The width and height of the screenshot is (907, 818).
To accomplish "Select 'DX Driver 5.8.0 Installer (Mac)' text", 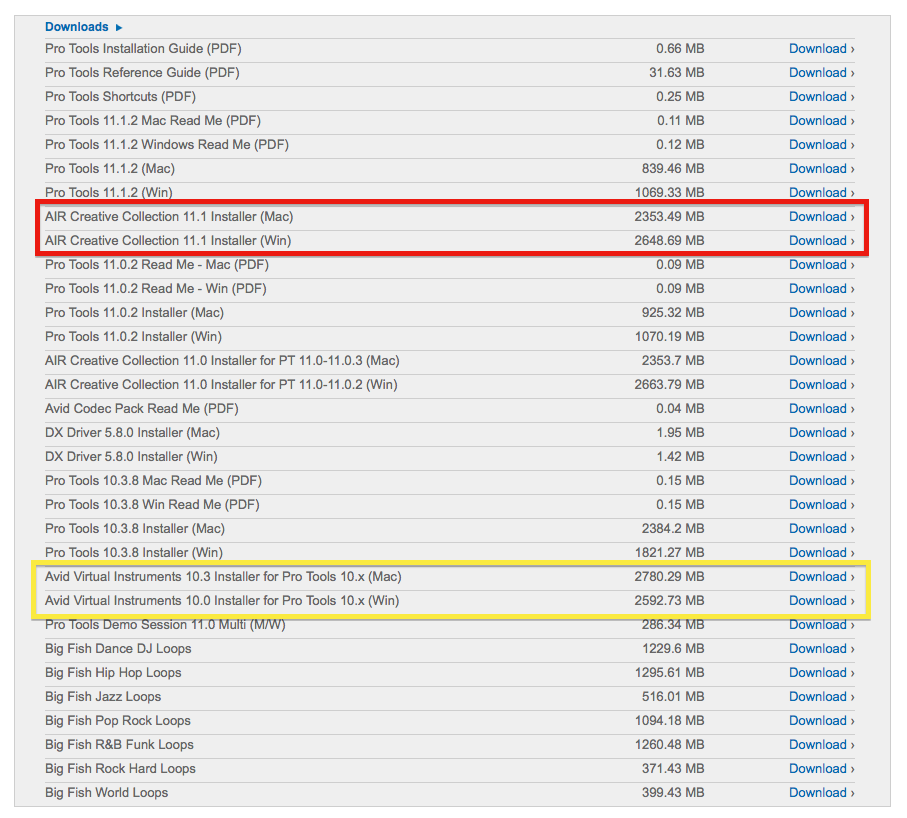I will (x=132, y=433).
